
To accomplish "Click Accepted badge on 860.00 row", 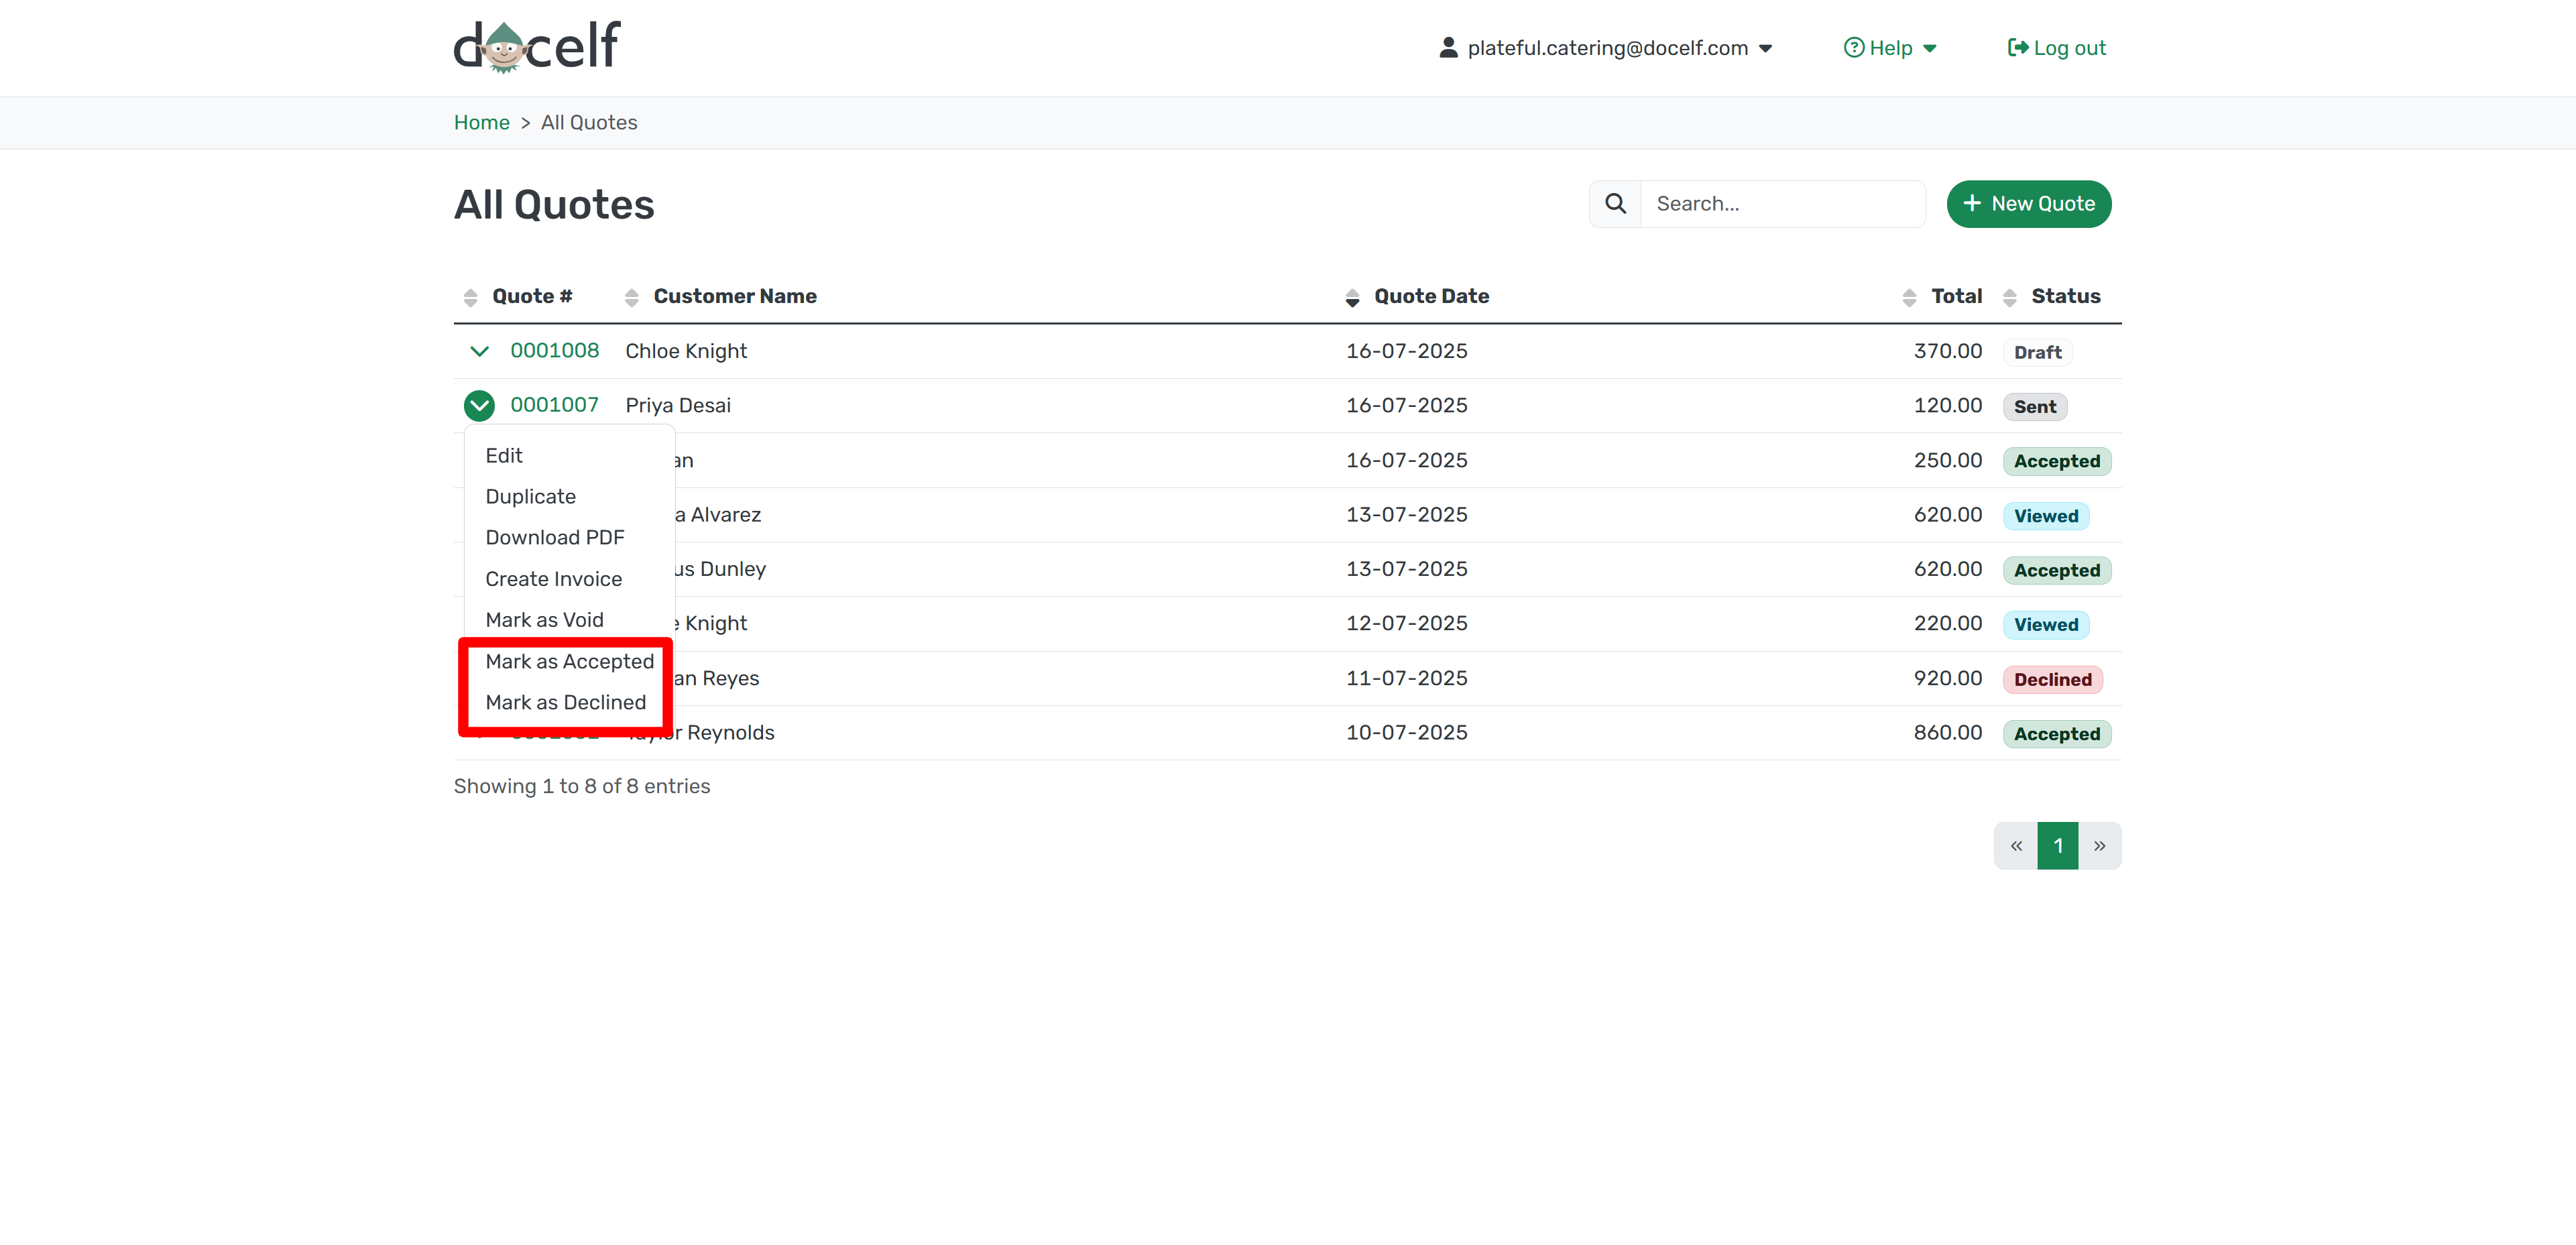I will [x=2057, y=734].
